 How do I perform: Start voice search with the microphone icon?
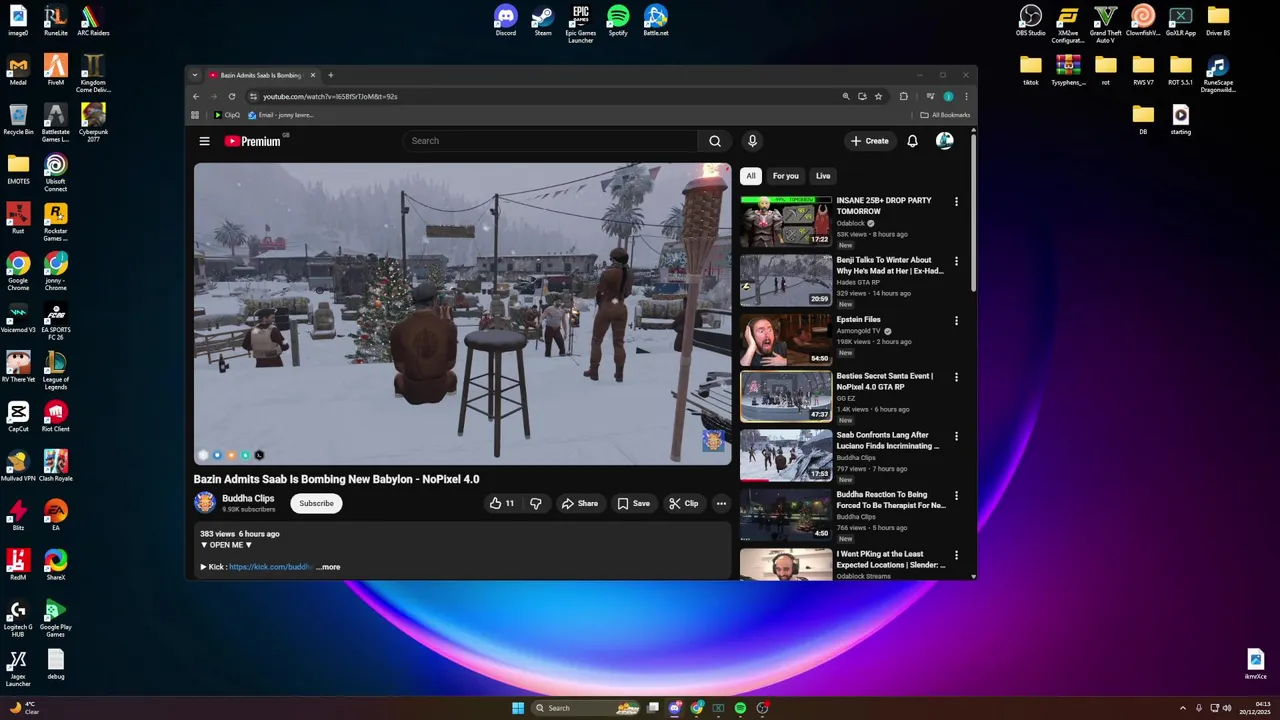click(x=752, y=141)
